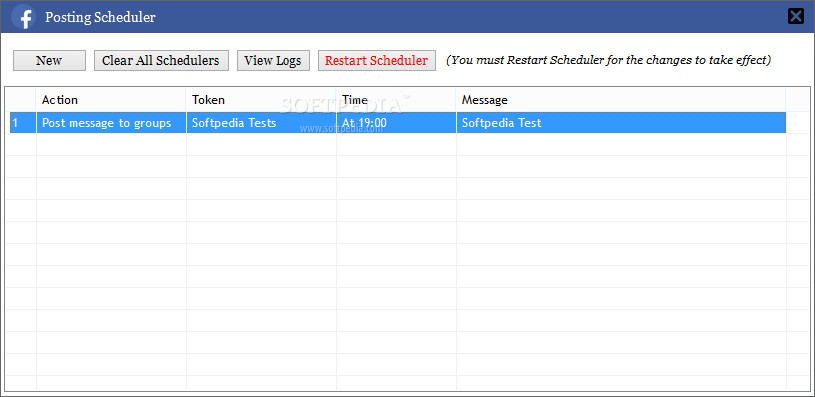Click the Time column header
This screenshot has height=397, width=815.
[397, 100]
